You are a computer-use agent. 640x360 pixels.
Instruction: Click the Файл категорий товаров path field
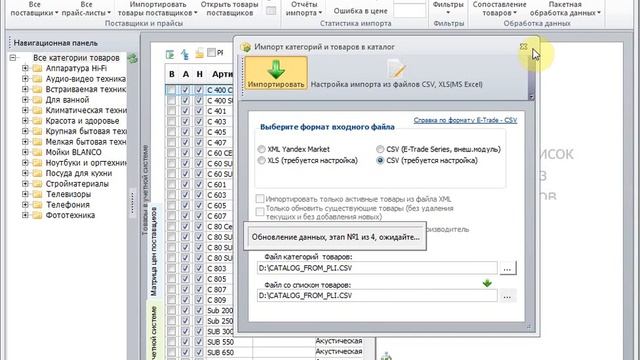coord(377,268)
